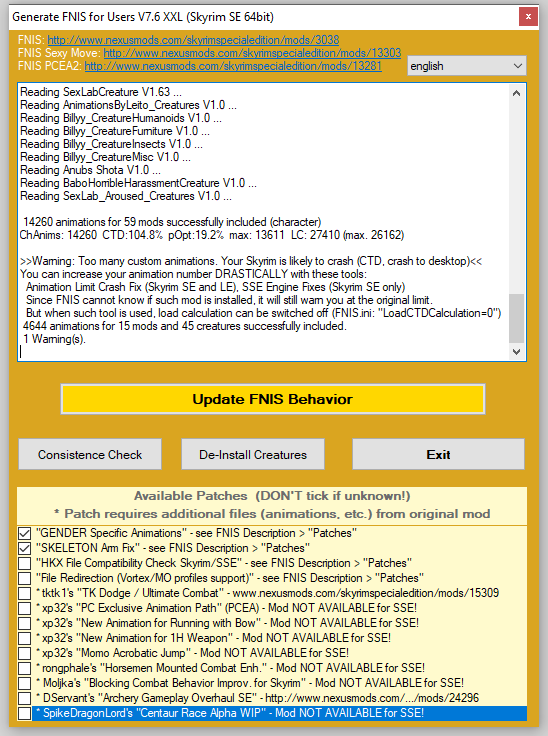Screen dimensions: 548x736
Task: Click 'Animation Limit Crash Fix' log line
Action: point(216,287)
